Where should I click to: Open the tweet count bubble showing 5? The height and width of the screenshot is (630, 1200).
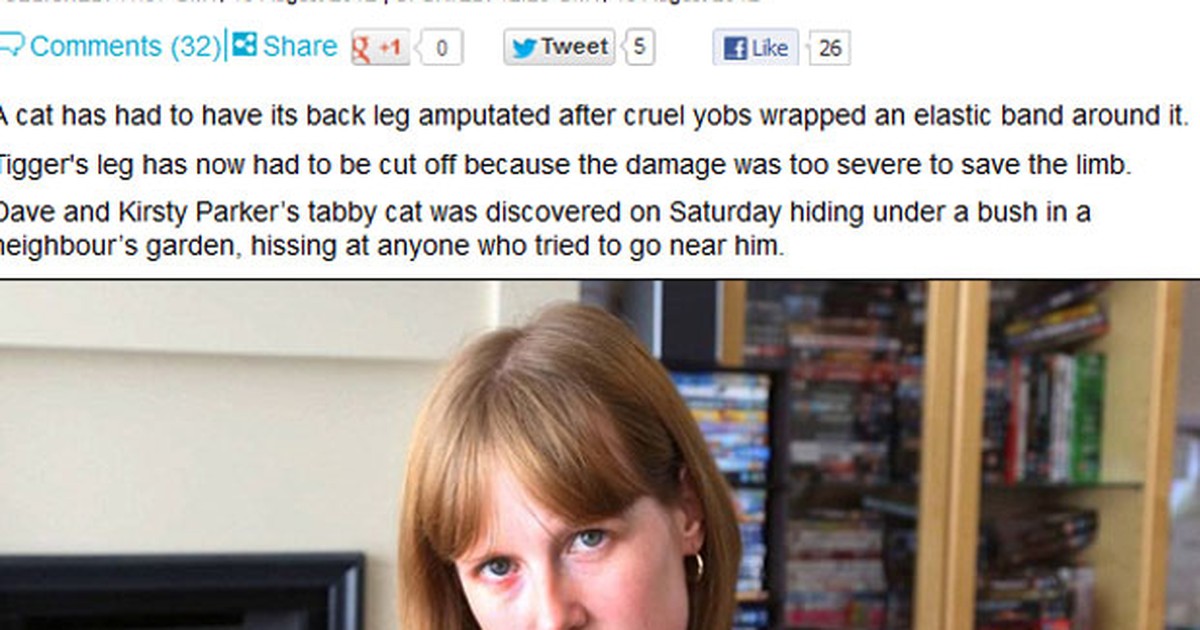pos(638,47)
